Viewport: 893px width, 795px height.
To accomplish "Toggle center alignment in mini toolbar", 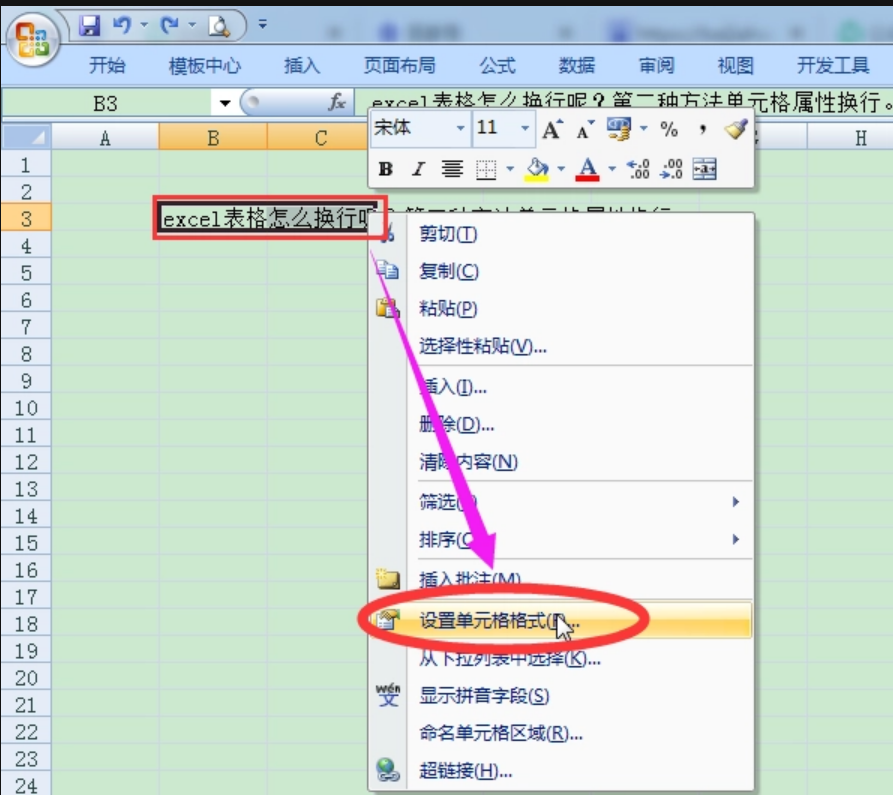I will coord(452,169).
